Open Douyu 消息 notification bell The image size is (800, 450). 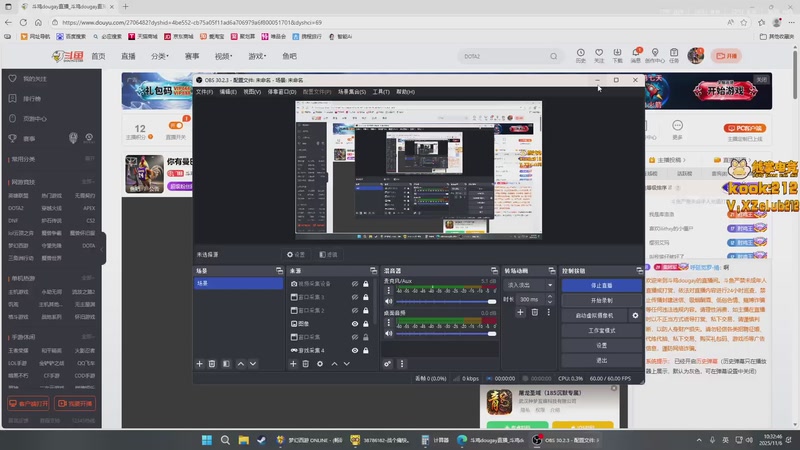[x=636, y=55]
